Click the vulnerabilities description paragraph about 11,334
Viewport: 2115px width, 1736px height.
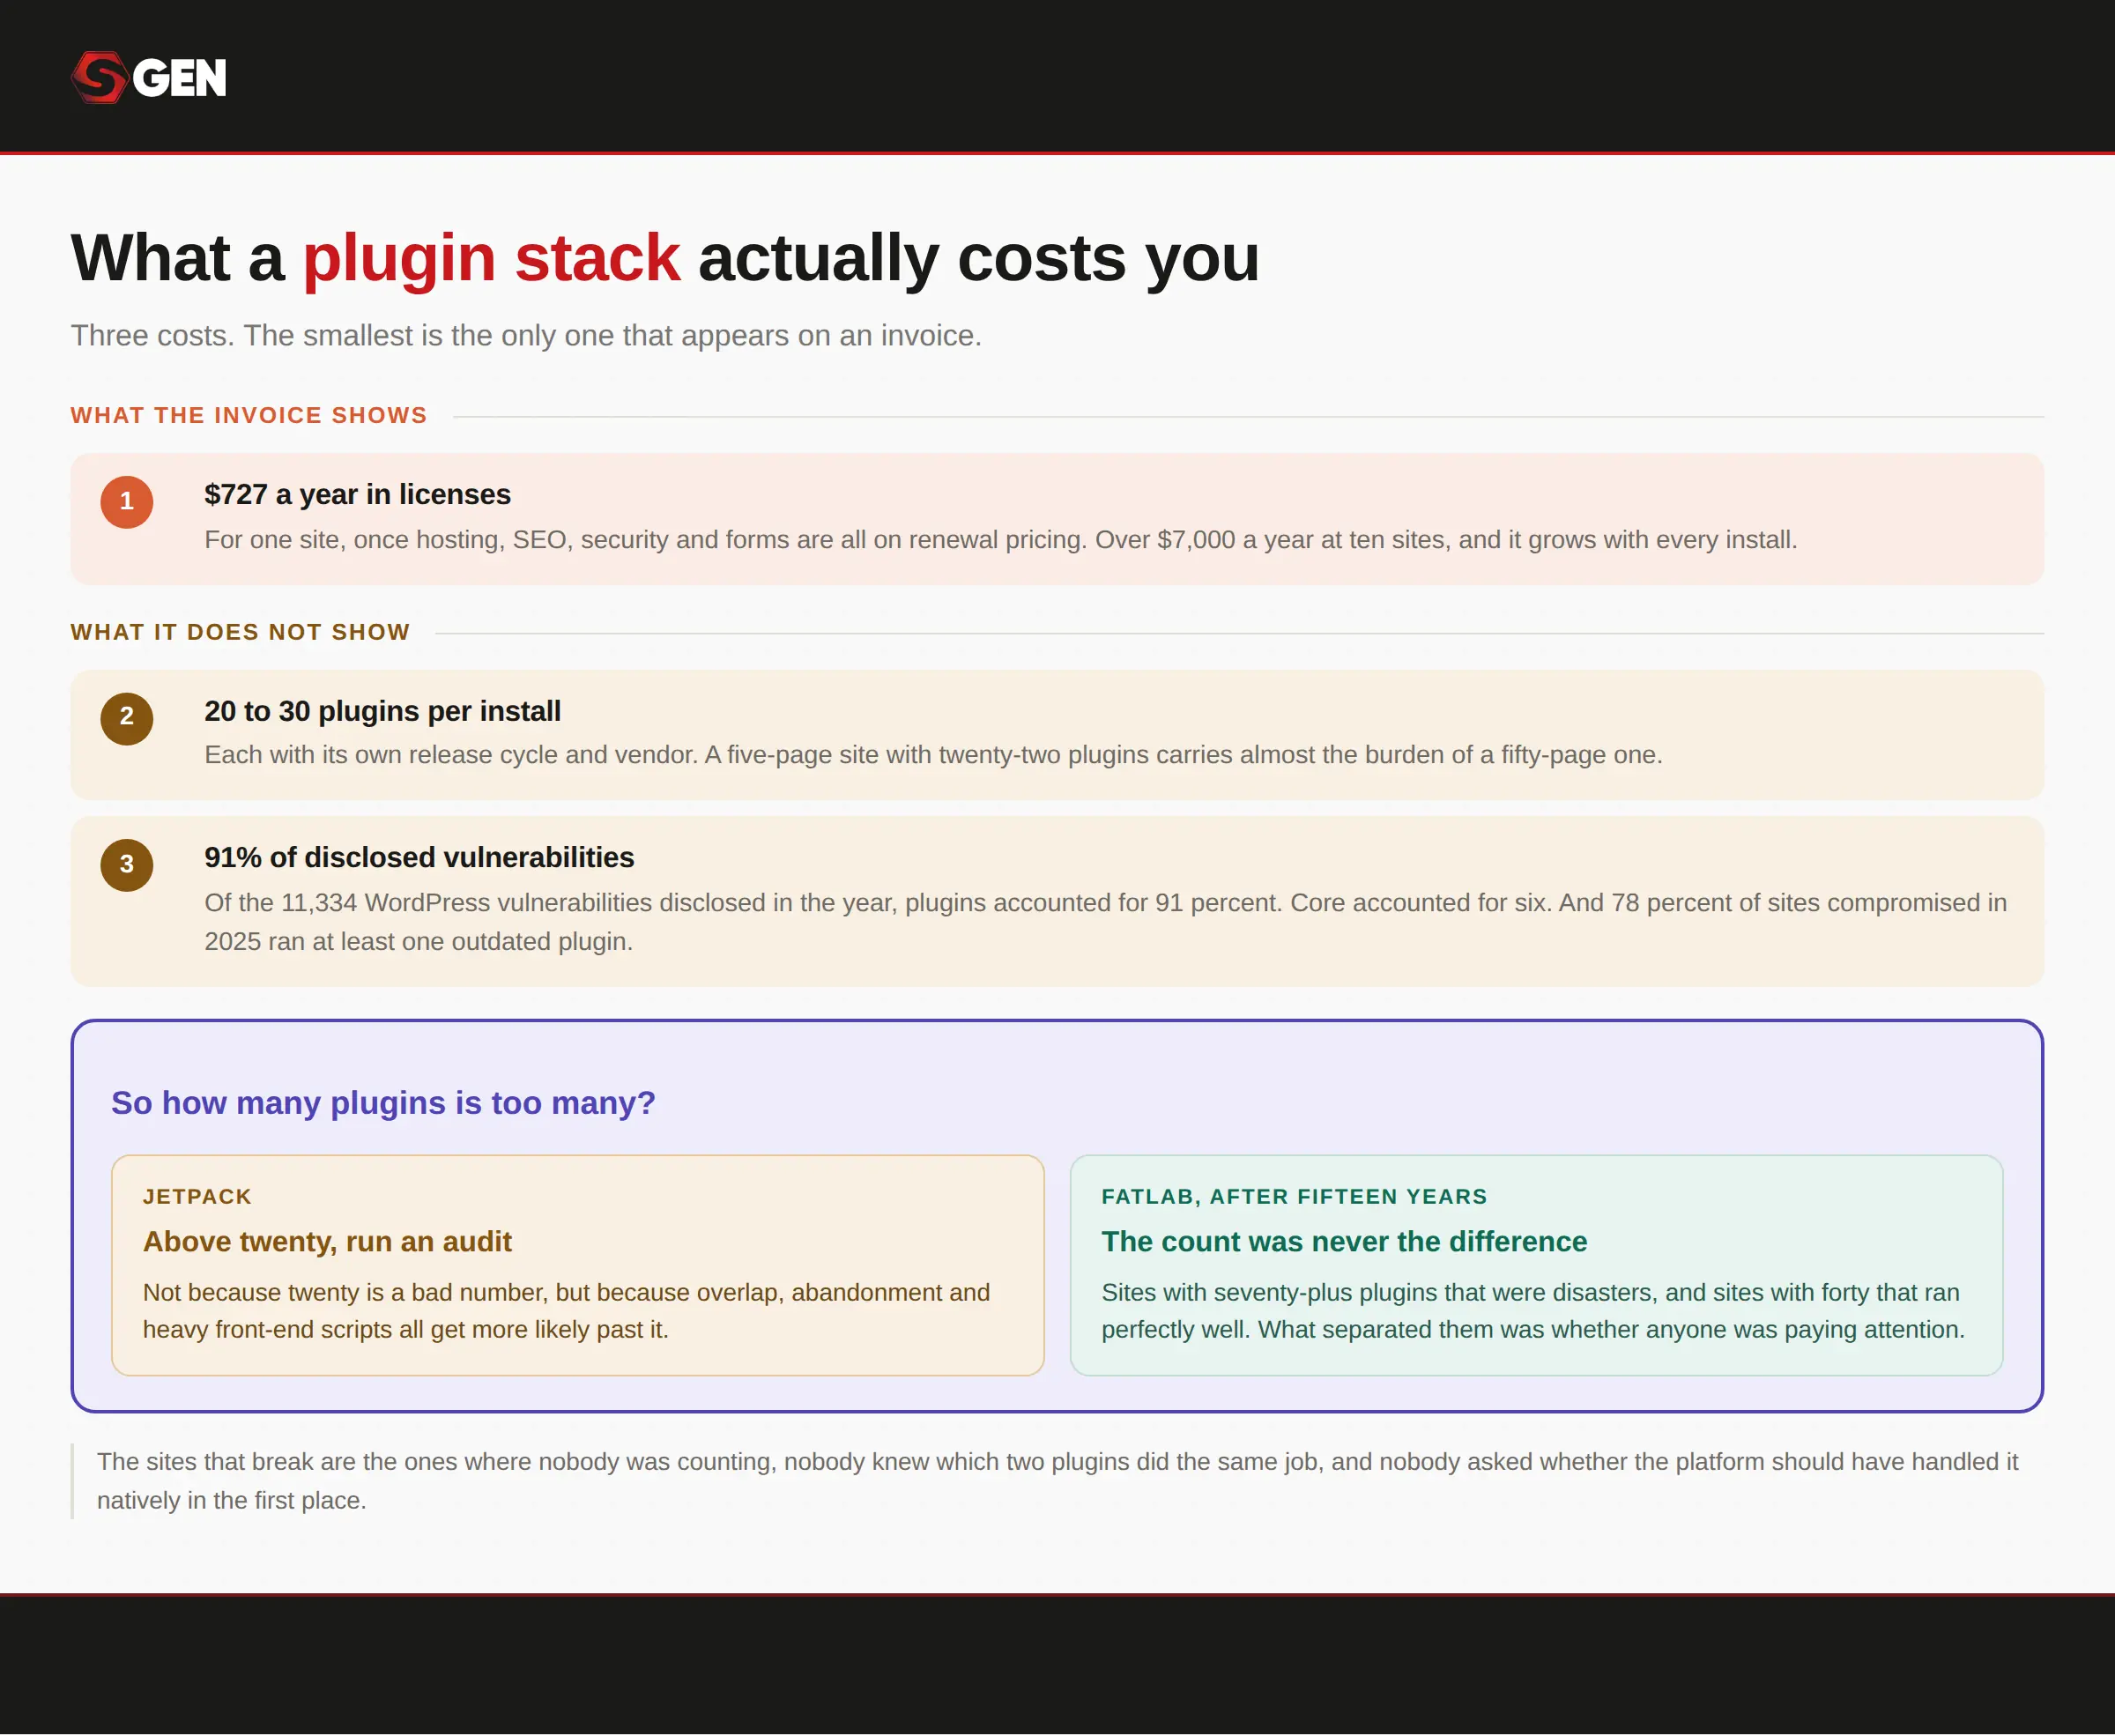(1105, 922)
